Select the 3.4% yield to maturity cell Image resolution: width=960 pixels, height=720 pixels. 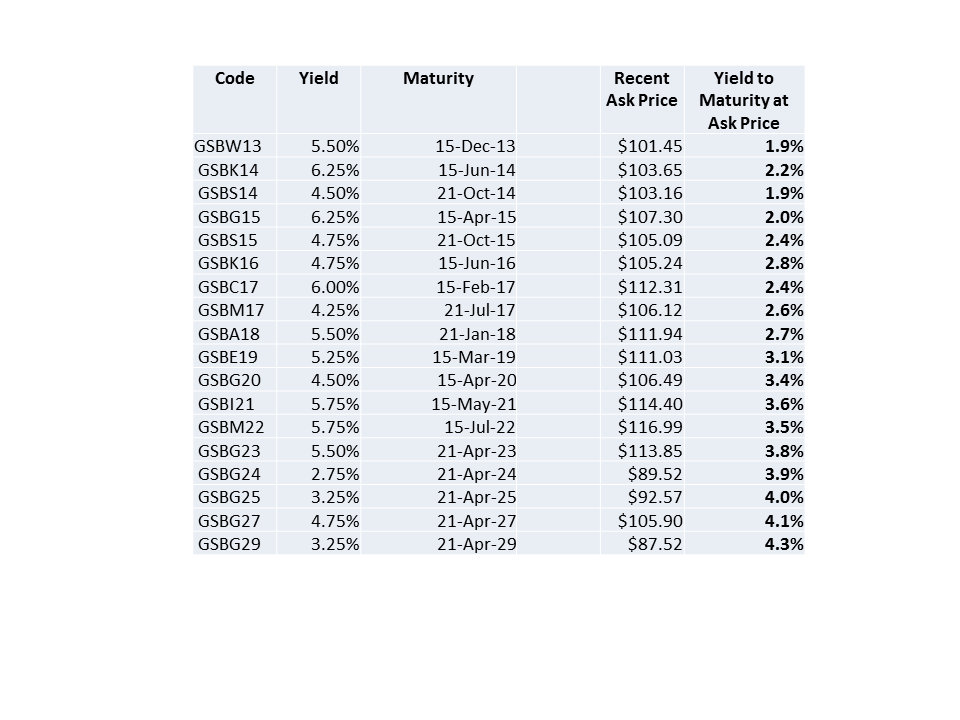click(784, 381)
